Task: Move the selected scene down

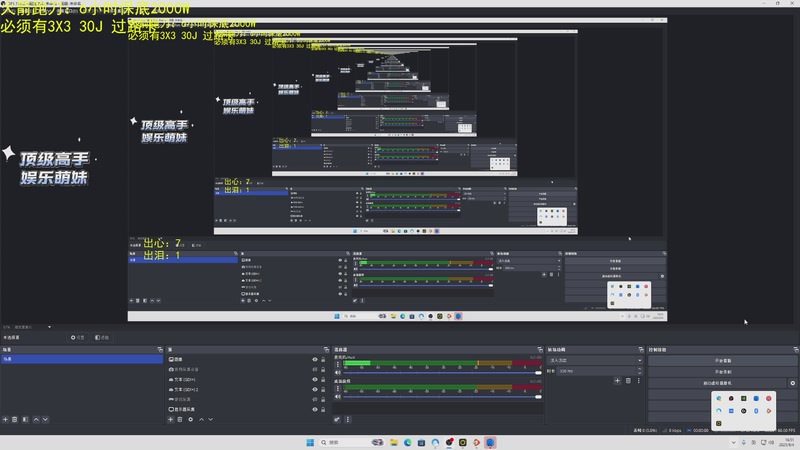Action: (x=45, y=419)
